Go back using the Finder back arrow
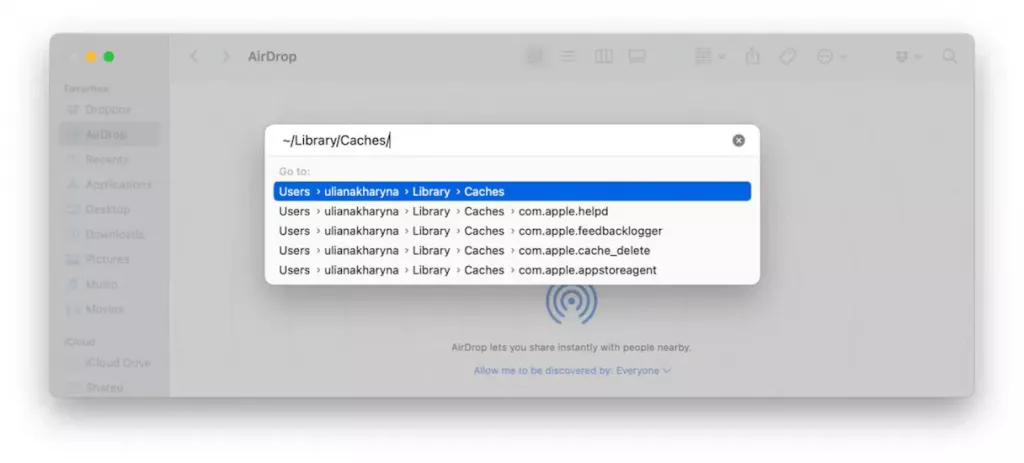Viewport: 1024px width, 463px height. tap(194, 57)
